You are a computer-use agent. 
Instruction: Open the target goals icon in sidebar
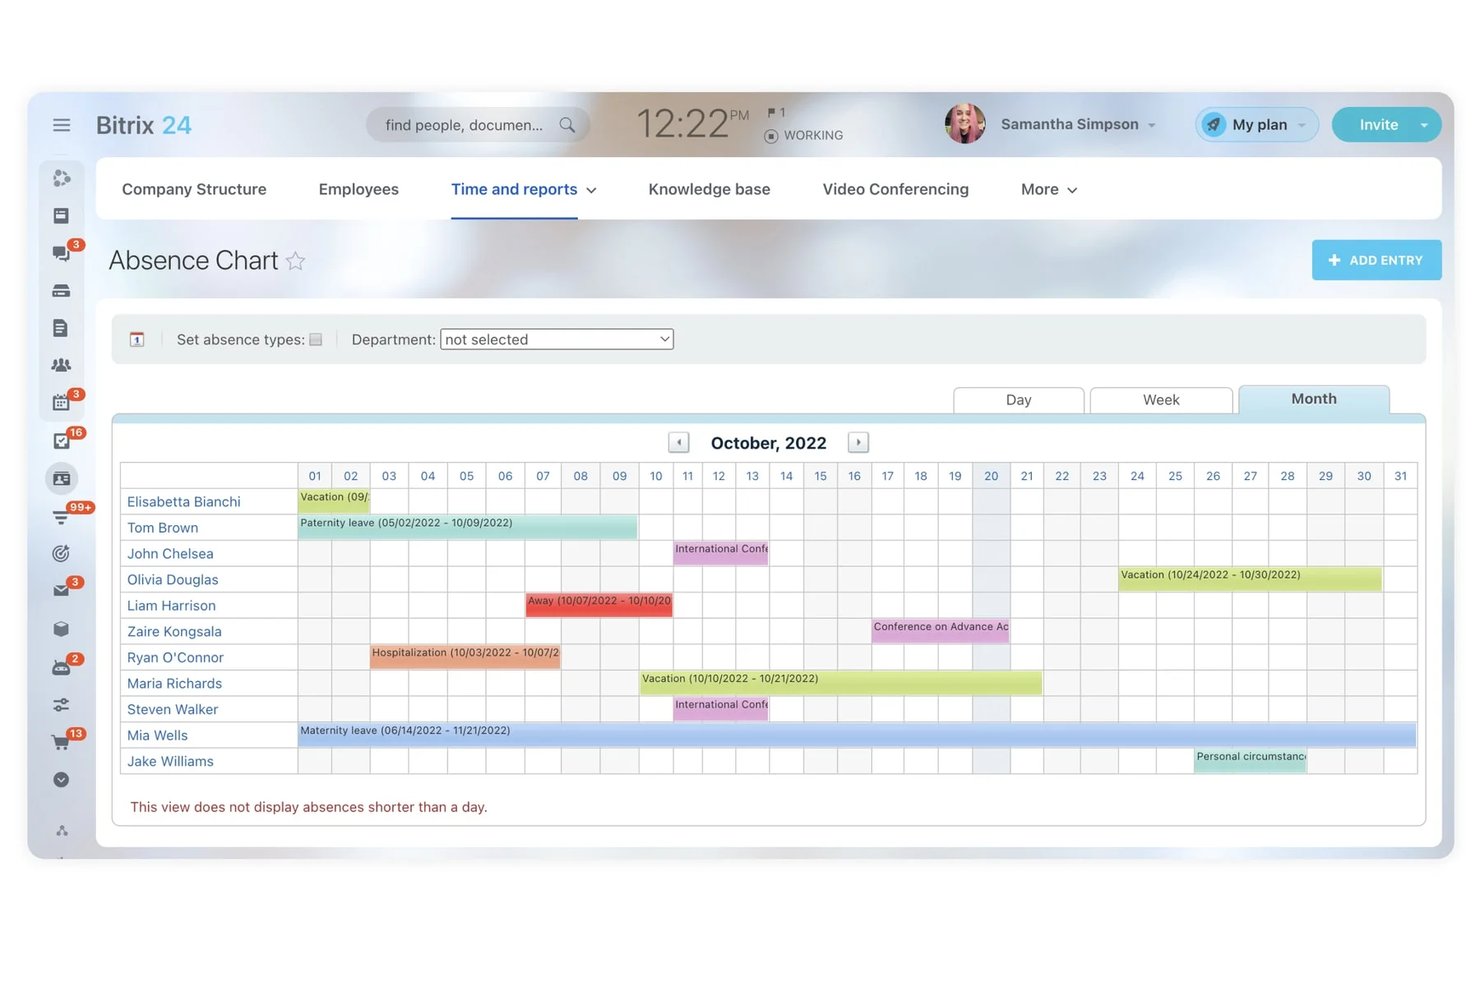61,553
